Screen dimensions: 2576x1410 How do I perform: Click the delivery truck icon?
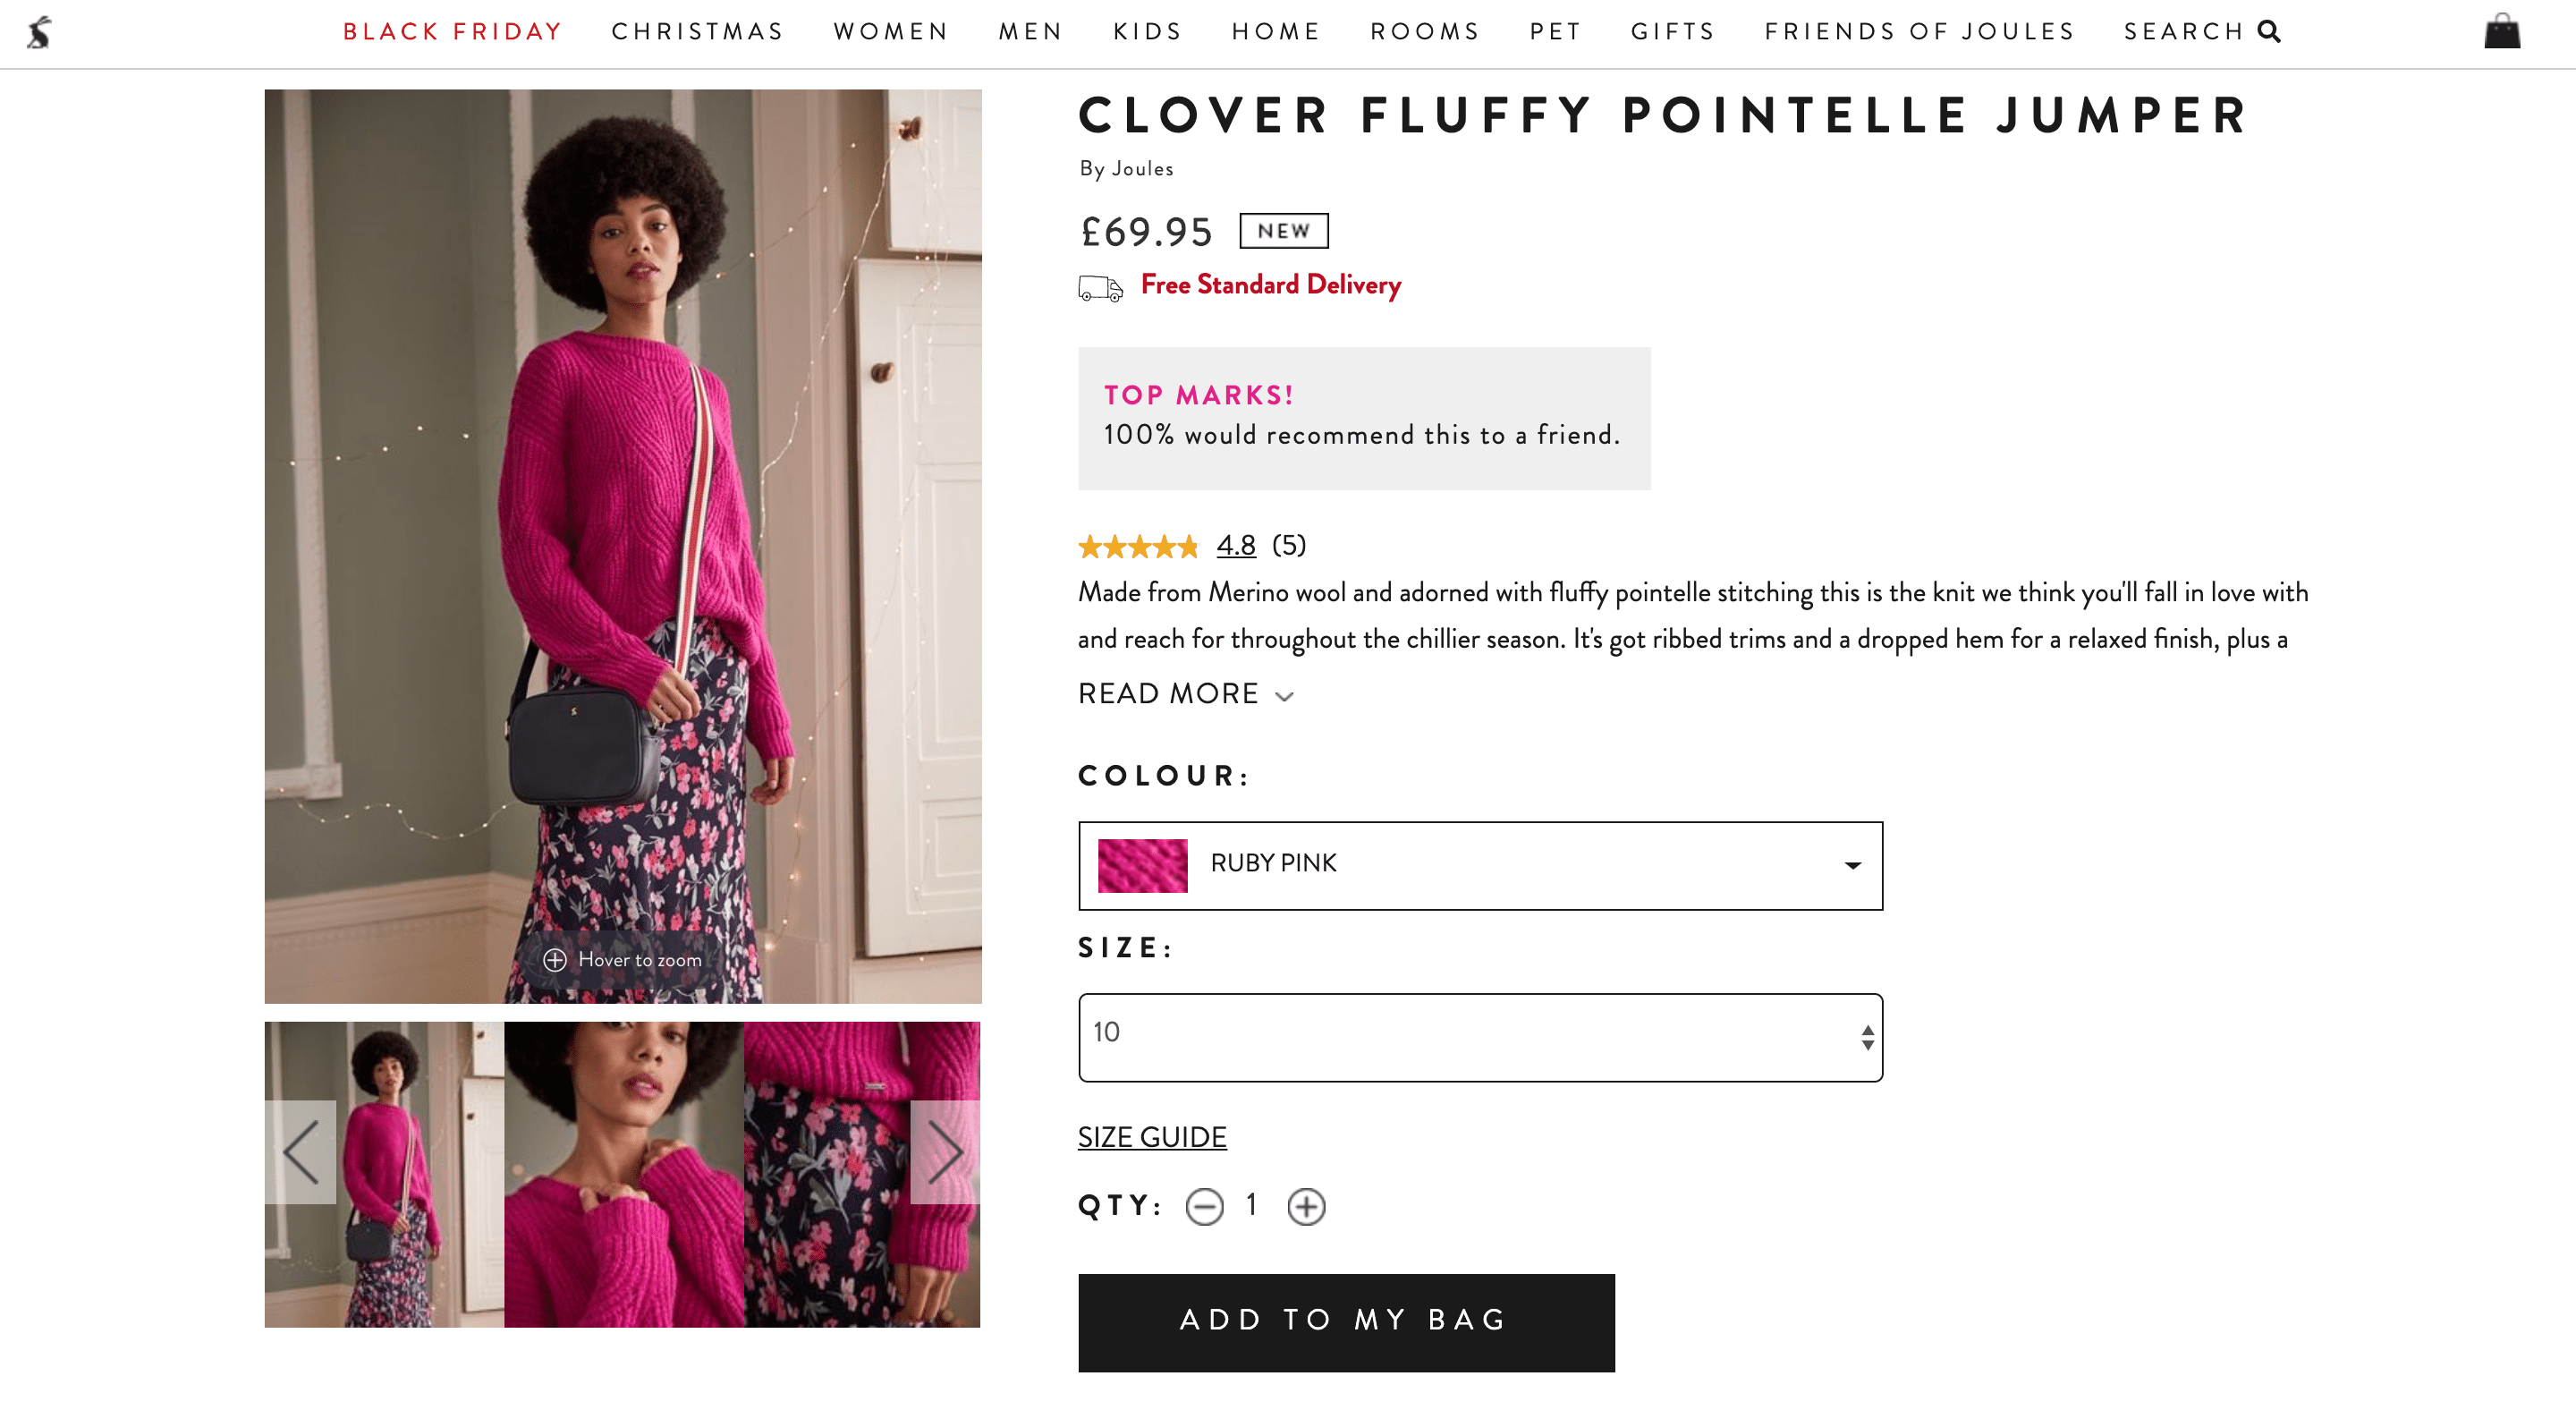(1100, 288)
